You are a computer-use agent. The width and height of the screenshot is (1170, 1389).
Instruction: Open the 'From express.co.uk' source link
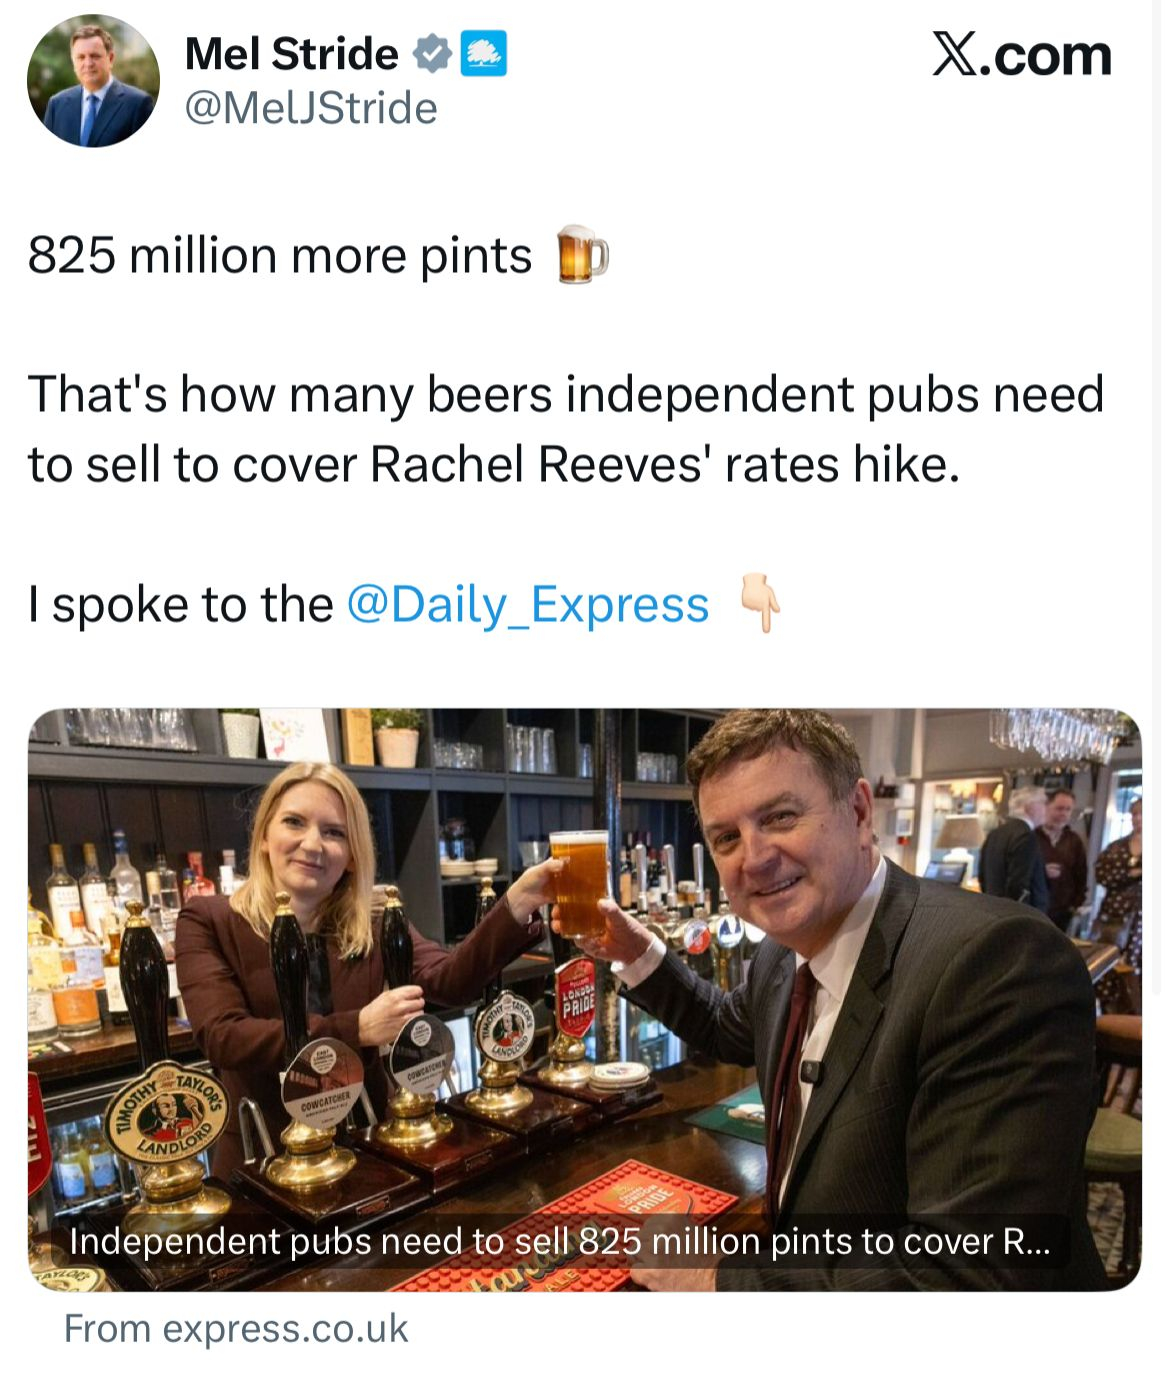(x=236, y=1328)
